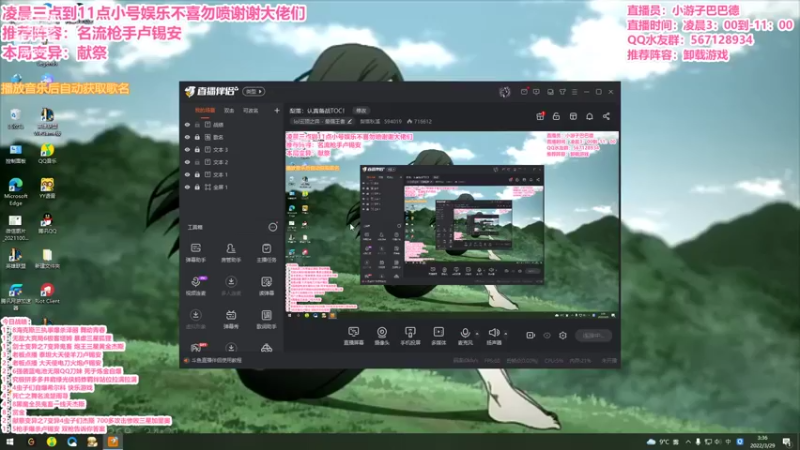800x450 pixels.
Task: Open the toolbox more options circle icon
Action: (273, 227)
